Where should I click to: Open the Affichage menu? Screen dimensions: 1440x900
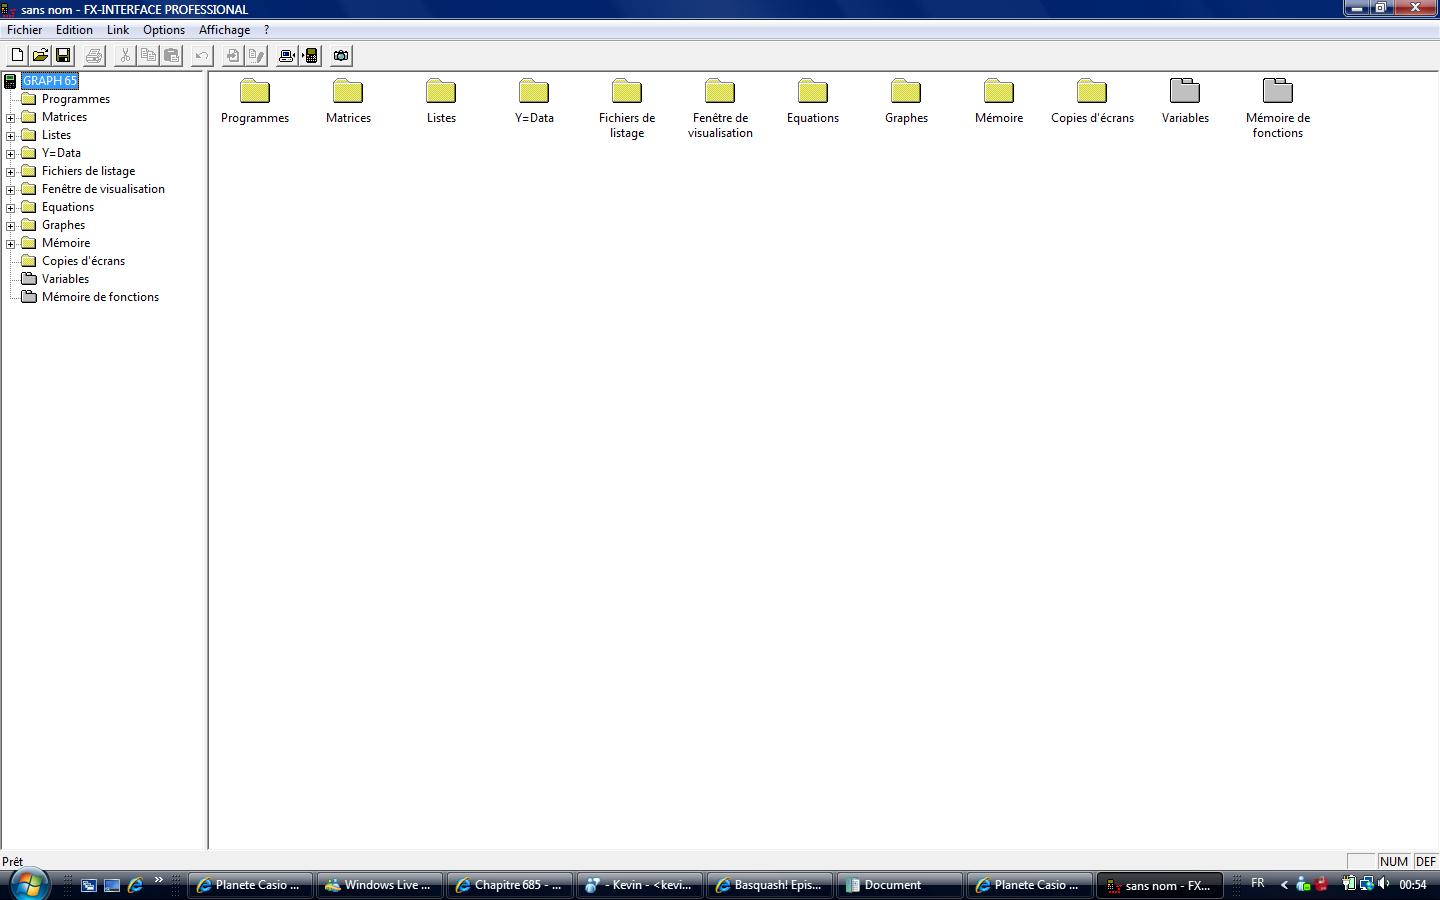pos(224,30)
